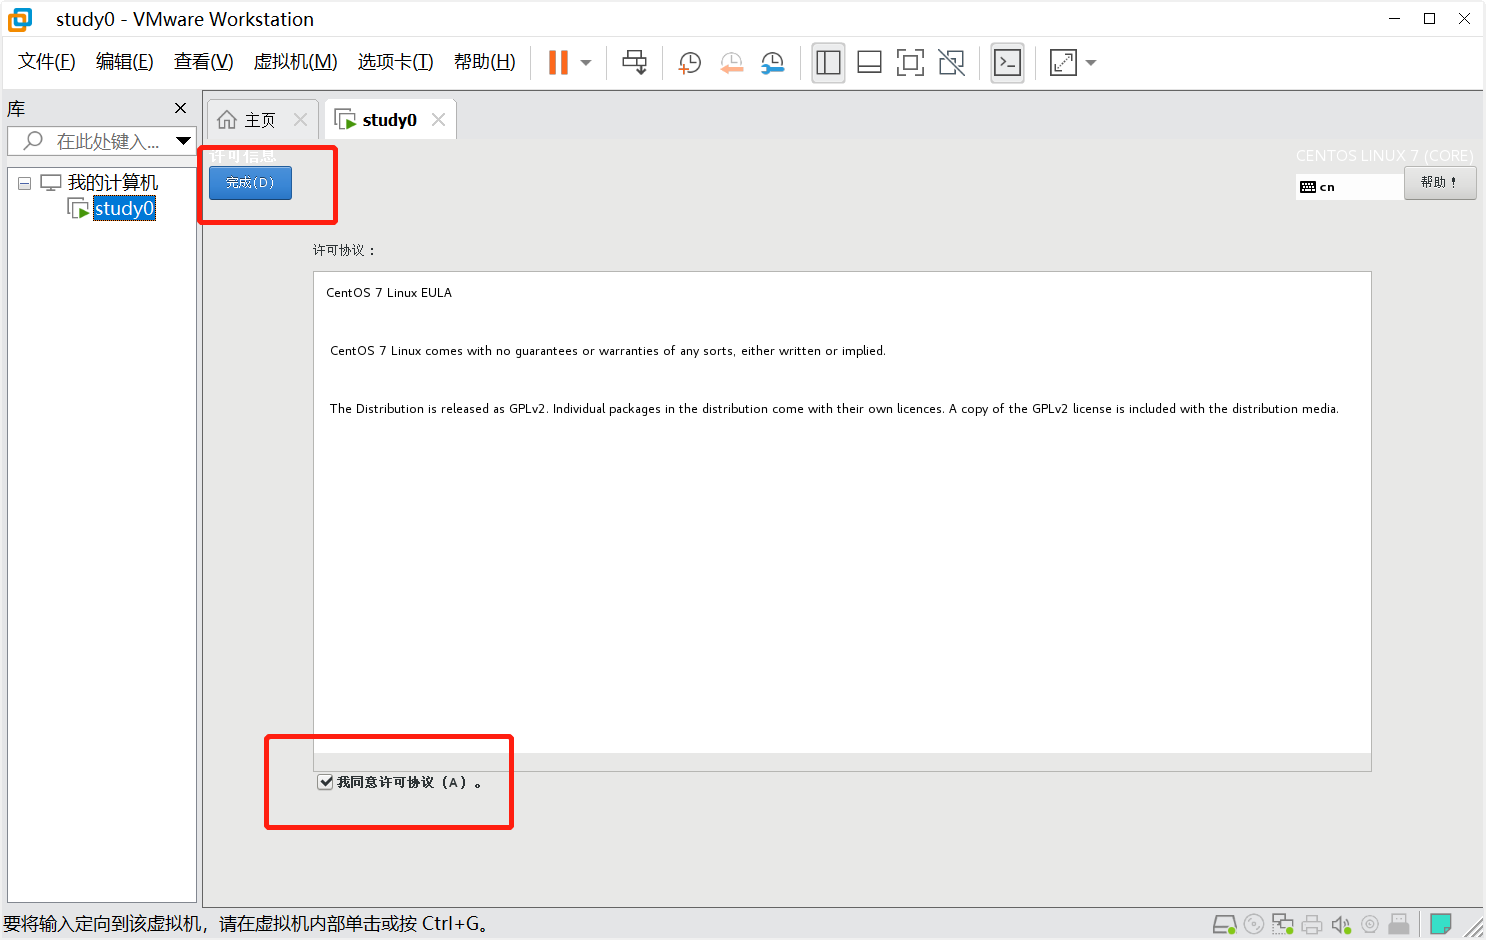
Task: Click the status bar Ctrl+G hint text
Action: tap(245, 924)
